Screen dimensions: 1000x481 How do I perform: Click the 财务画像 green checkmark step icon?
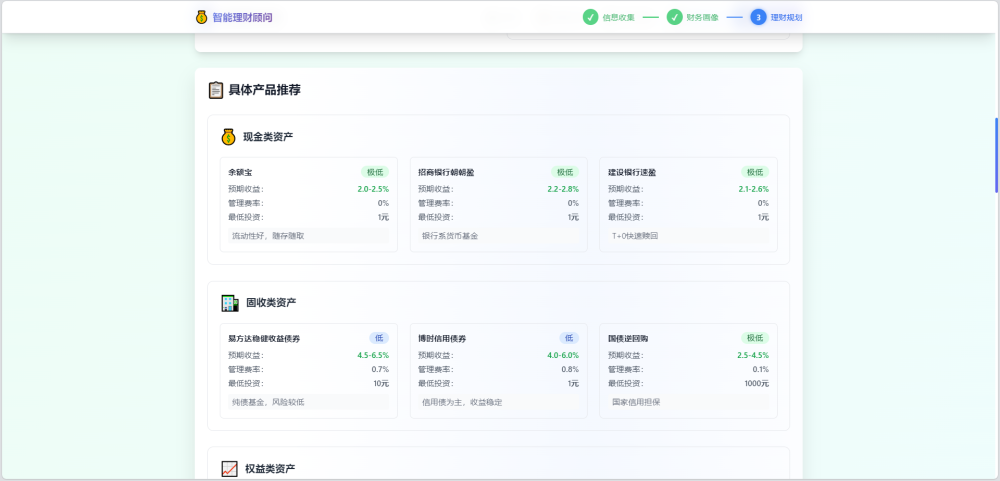coord(675,17)
